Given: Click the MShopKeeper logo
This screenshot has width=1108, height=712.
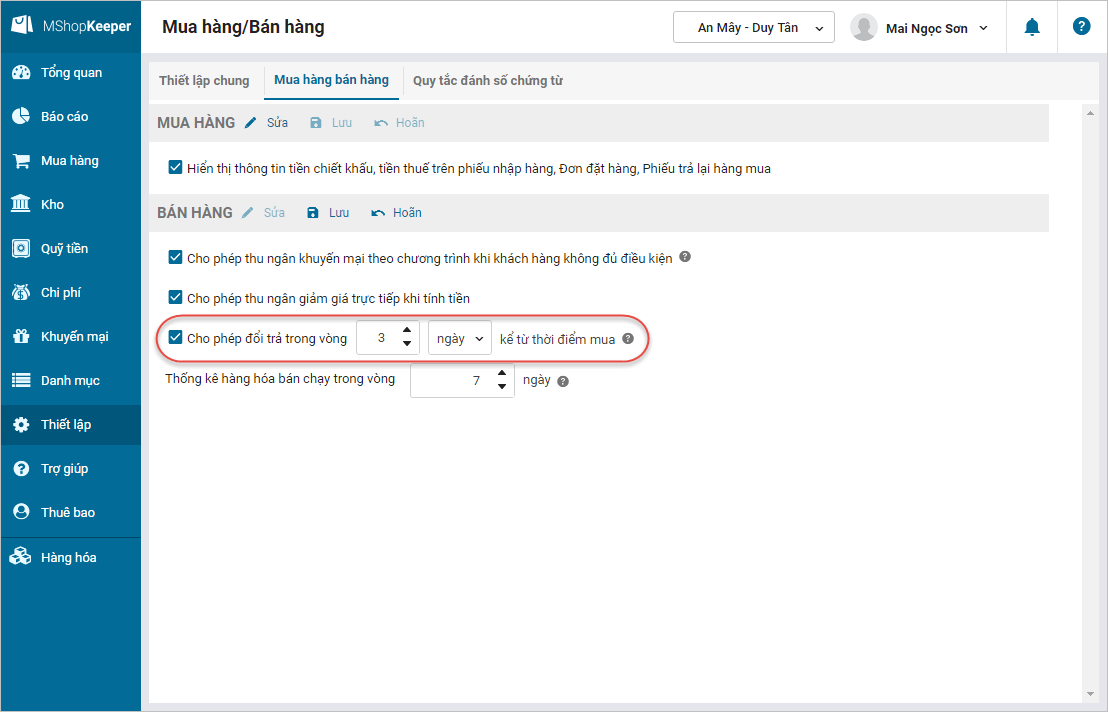Looking at the screenshot, I should (x=71, y=26).
